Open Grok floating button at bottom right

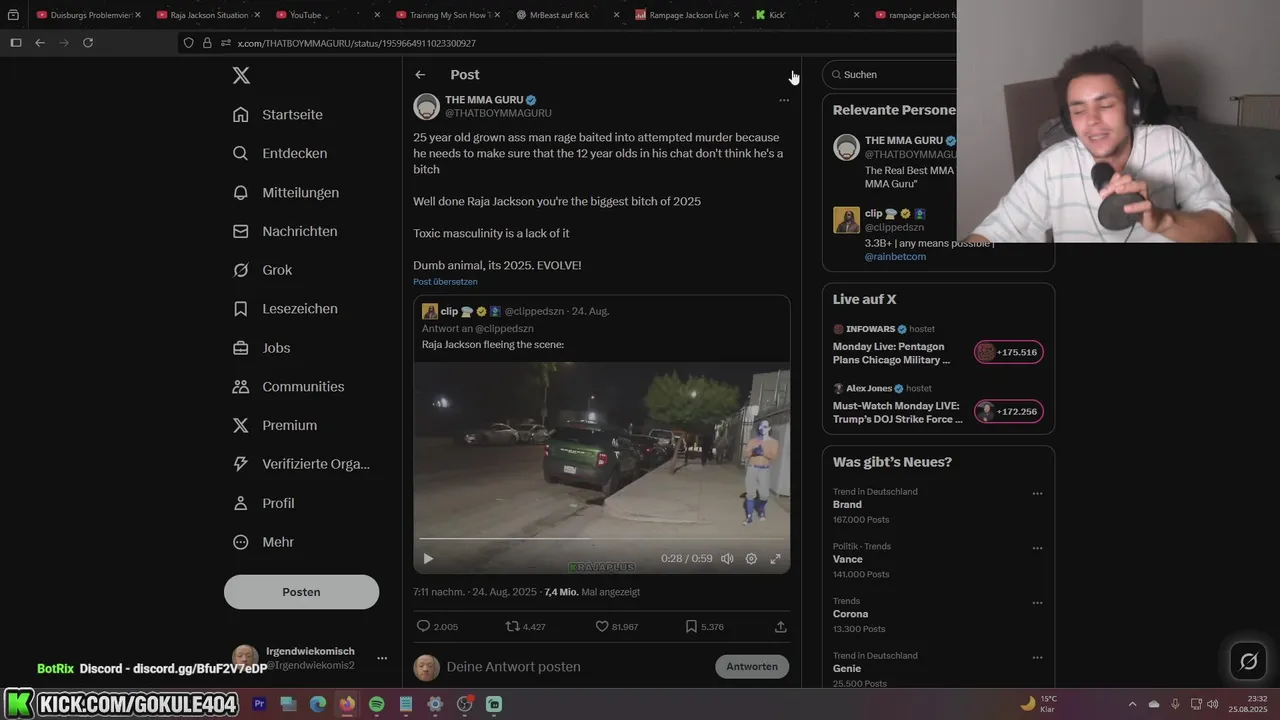pos(1248,661)
